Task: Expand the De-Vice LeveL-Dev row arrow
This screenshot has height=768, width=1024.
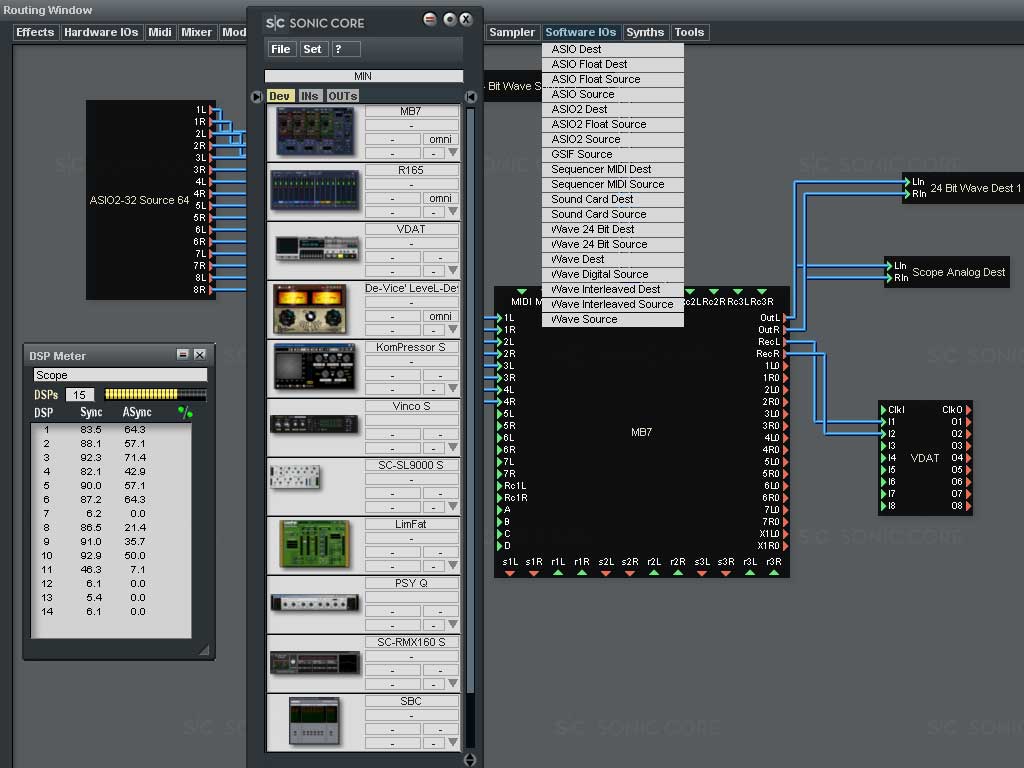Action: pos(453,329)
